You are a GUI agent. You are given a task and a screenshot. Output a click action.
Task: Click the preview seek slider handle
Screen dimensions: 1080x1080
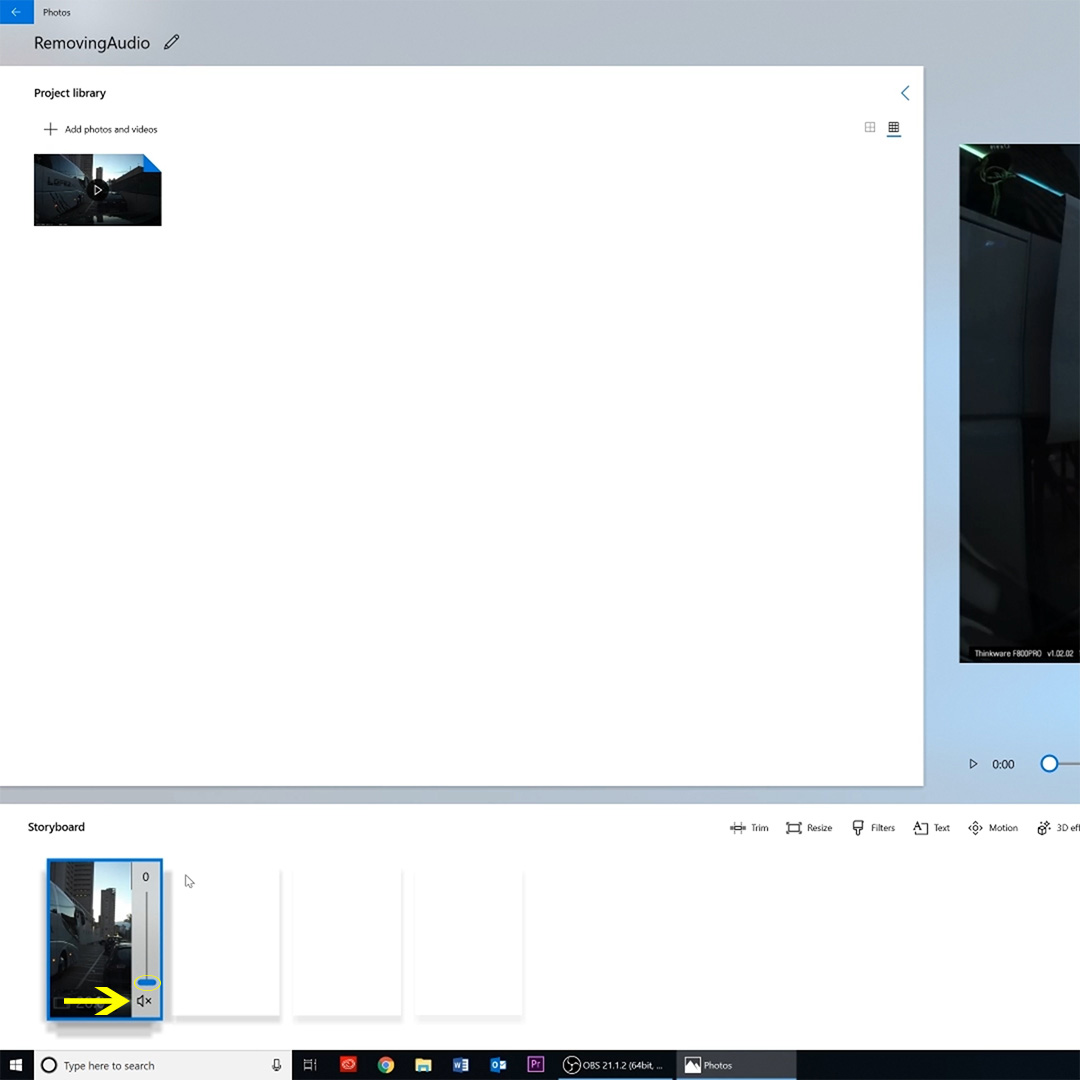click(1049, 764)
